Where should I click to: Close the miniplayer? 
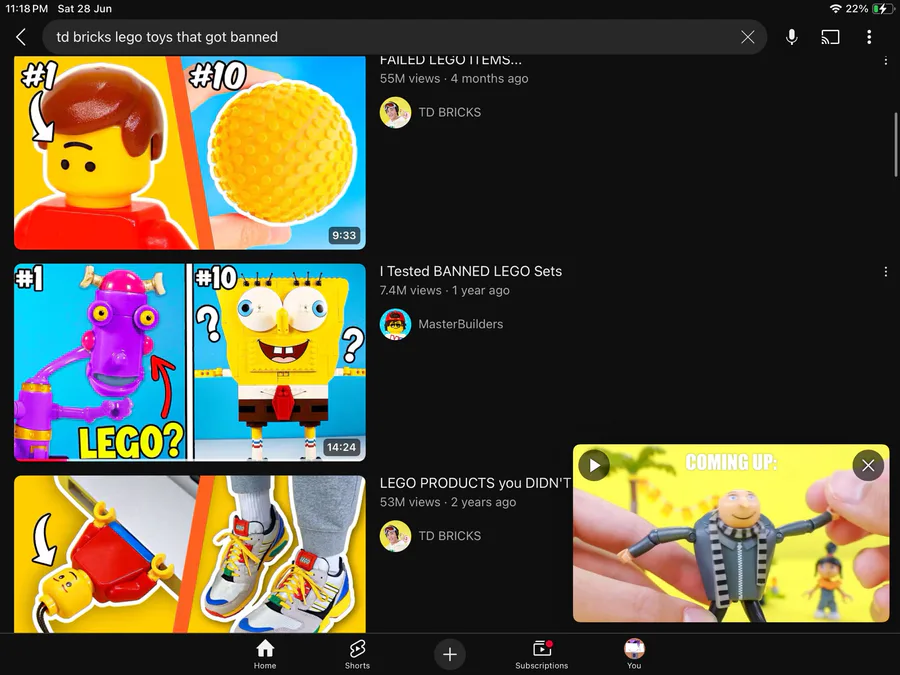868,465
